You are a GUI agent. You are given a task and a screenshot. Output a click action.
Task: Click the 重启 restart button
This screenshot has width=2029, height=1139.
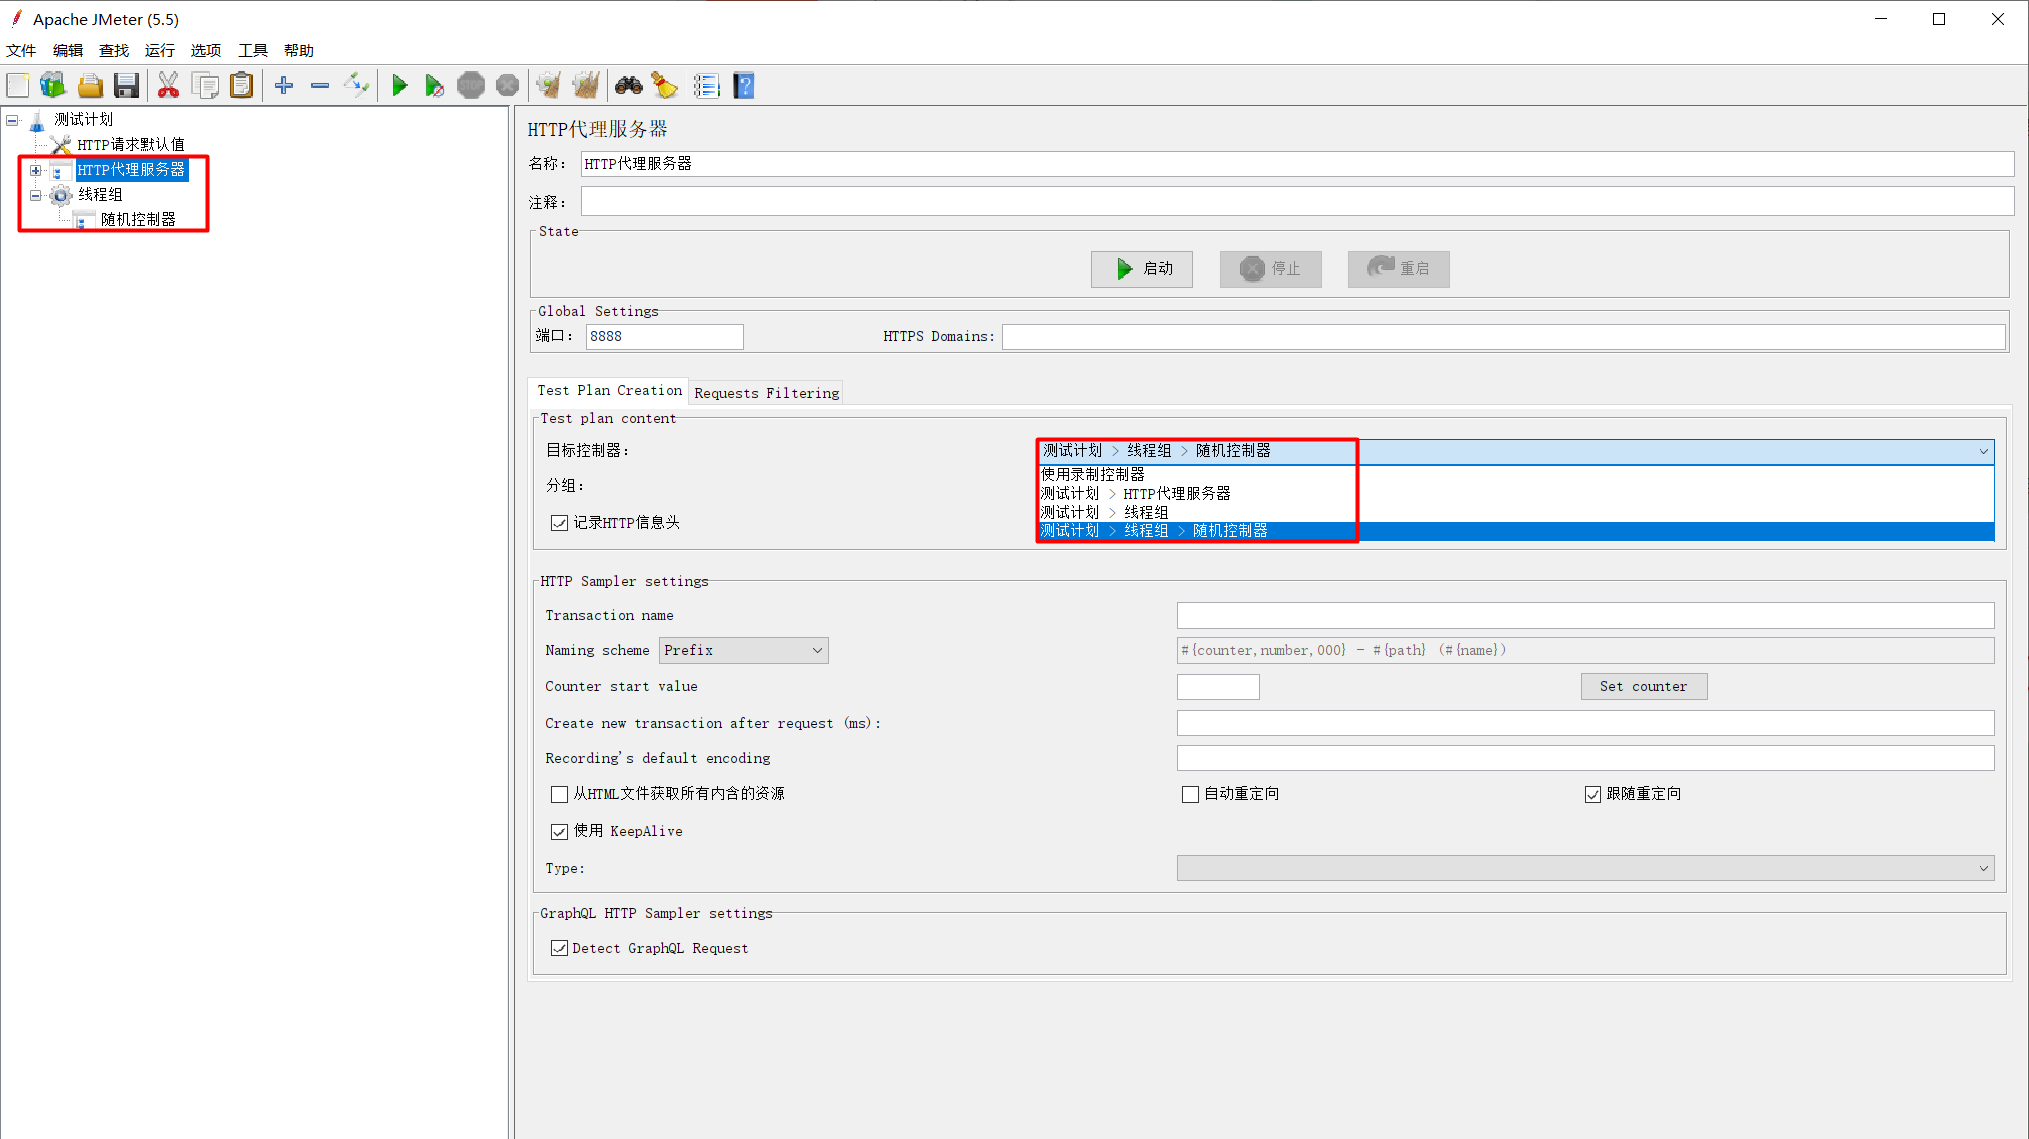pyautogui.click(x=1398, y=269)
